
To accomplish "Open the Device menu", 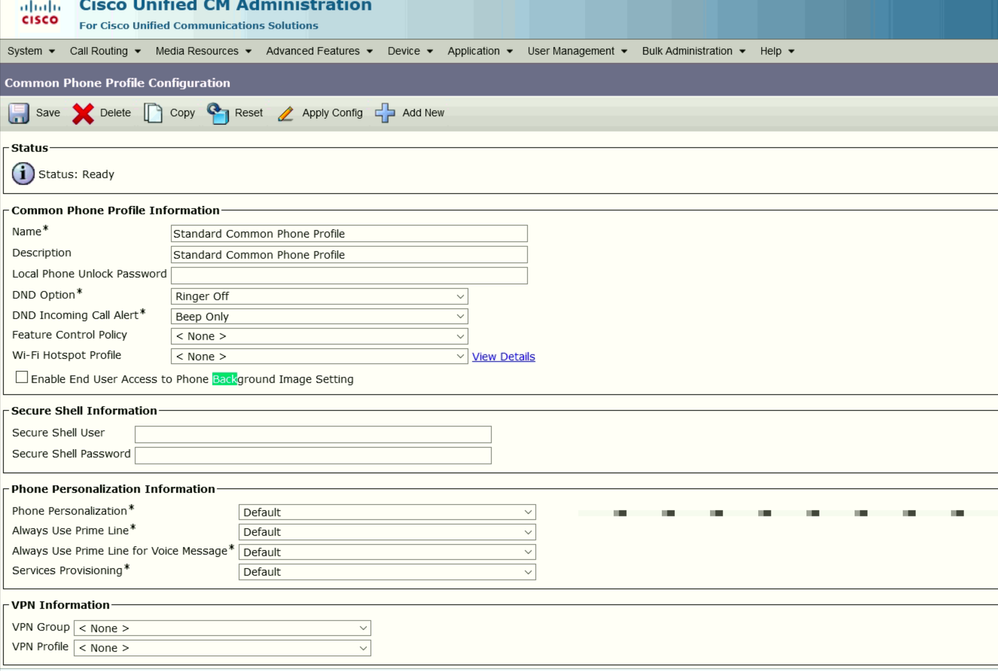I will click(x=410, y=51).
